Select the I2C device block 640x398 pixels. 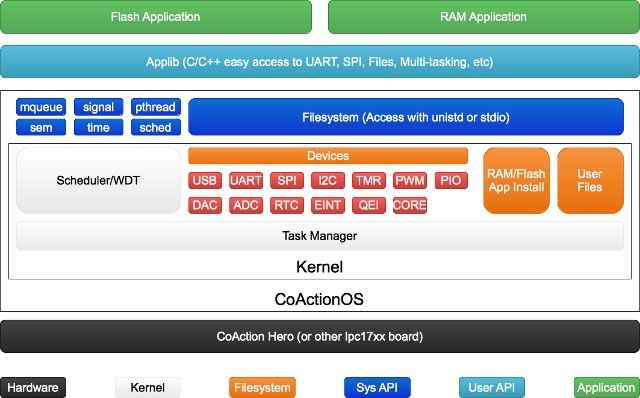point(328,180)
